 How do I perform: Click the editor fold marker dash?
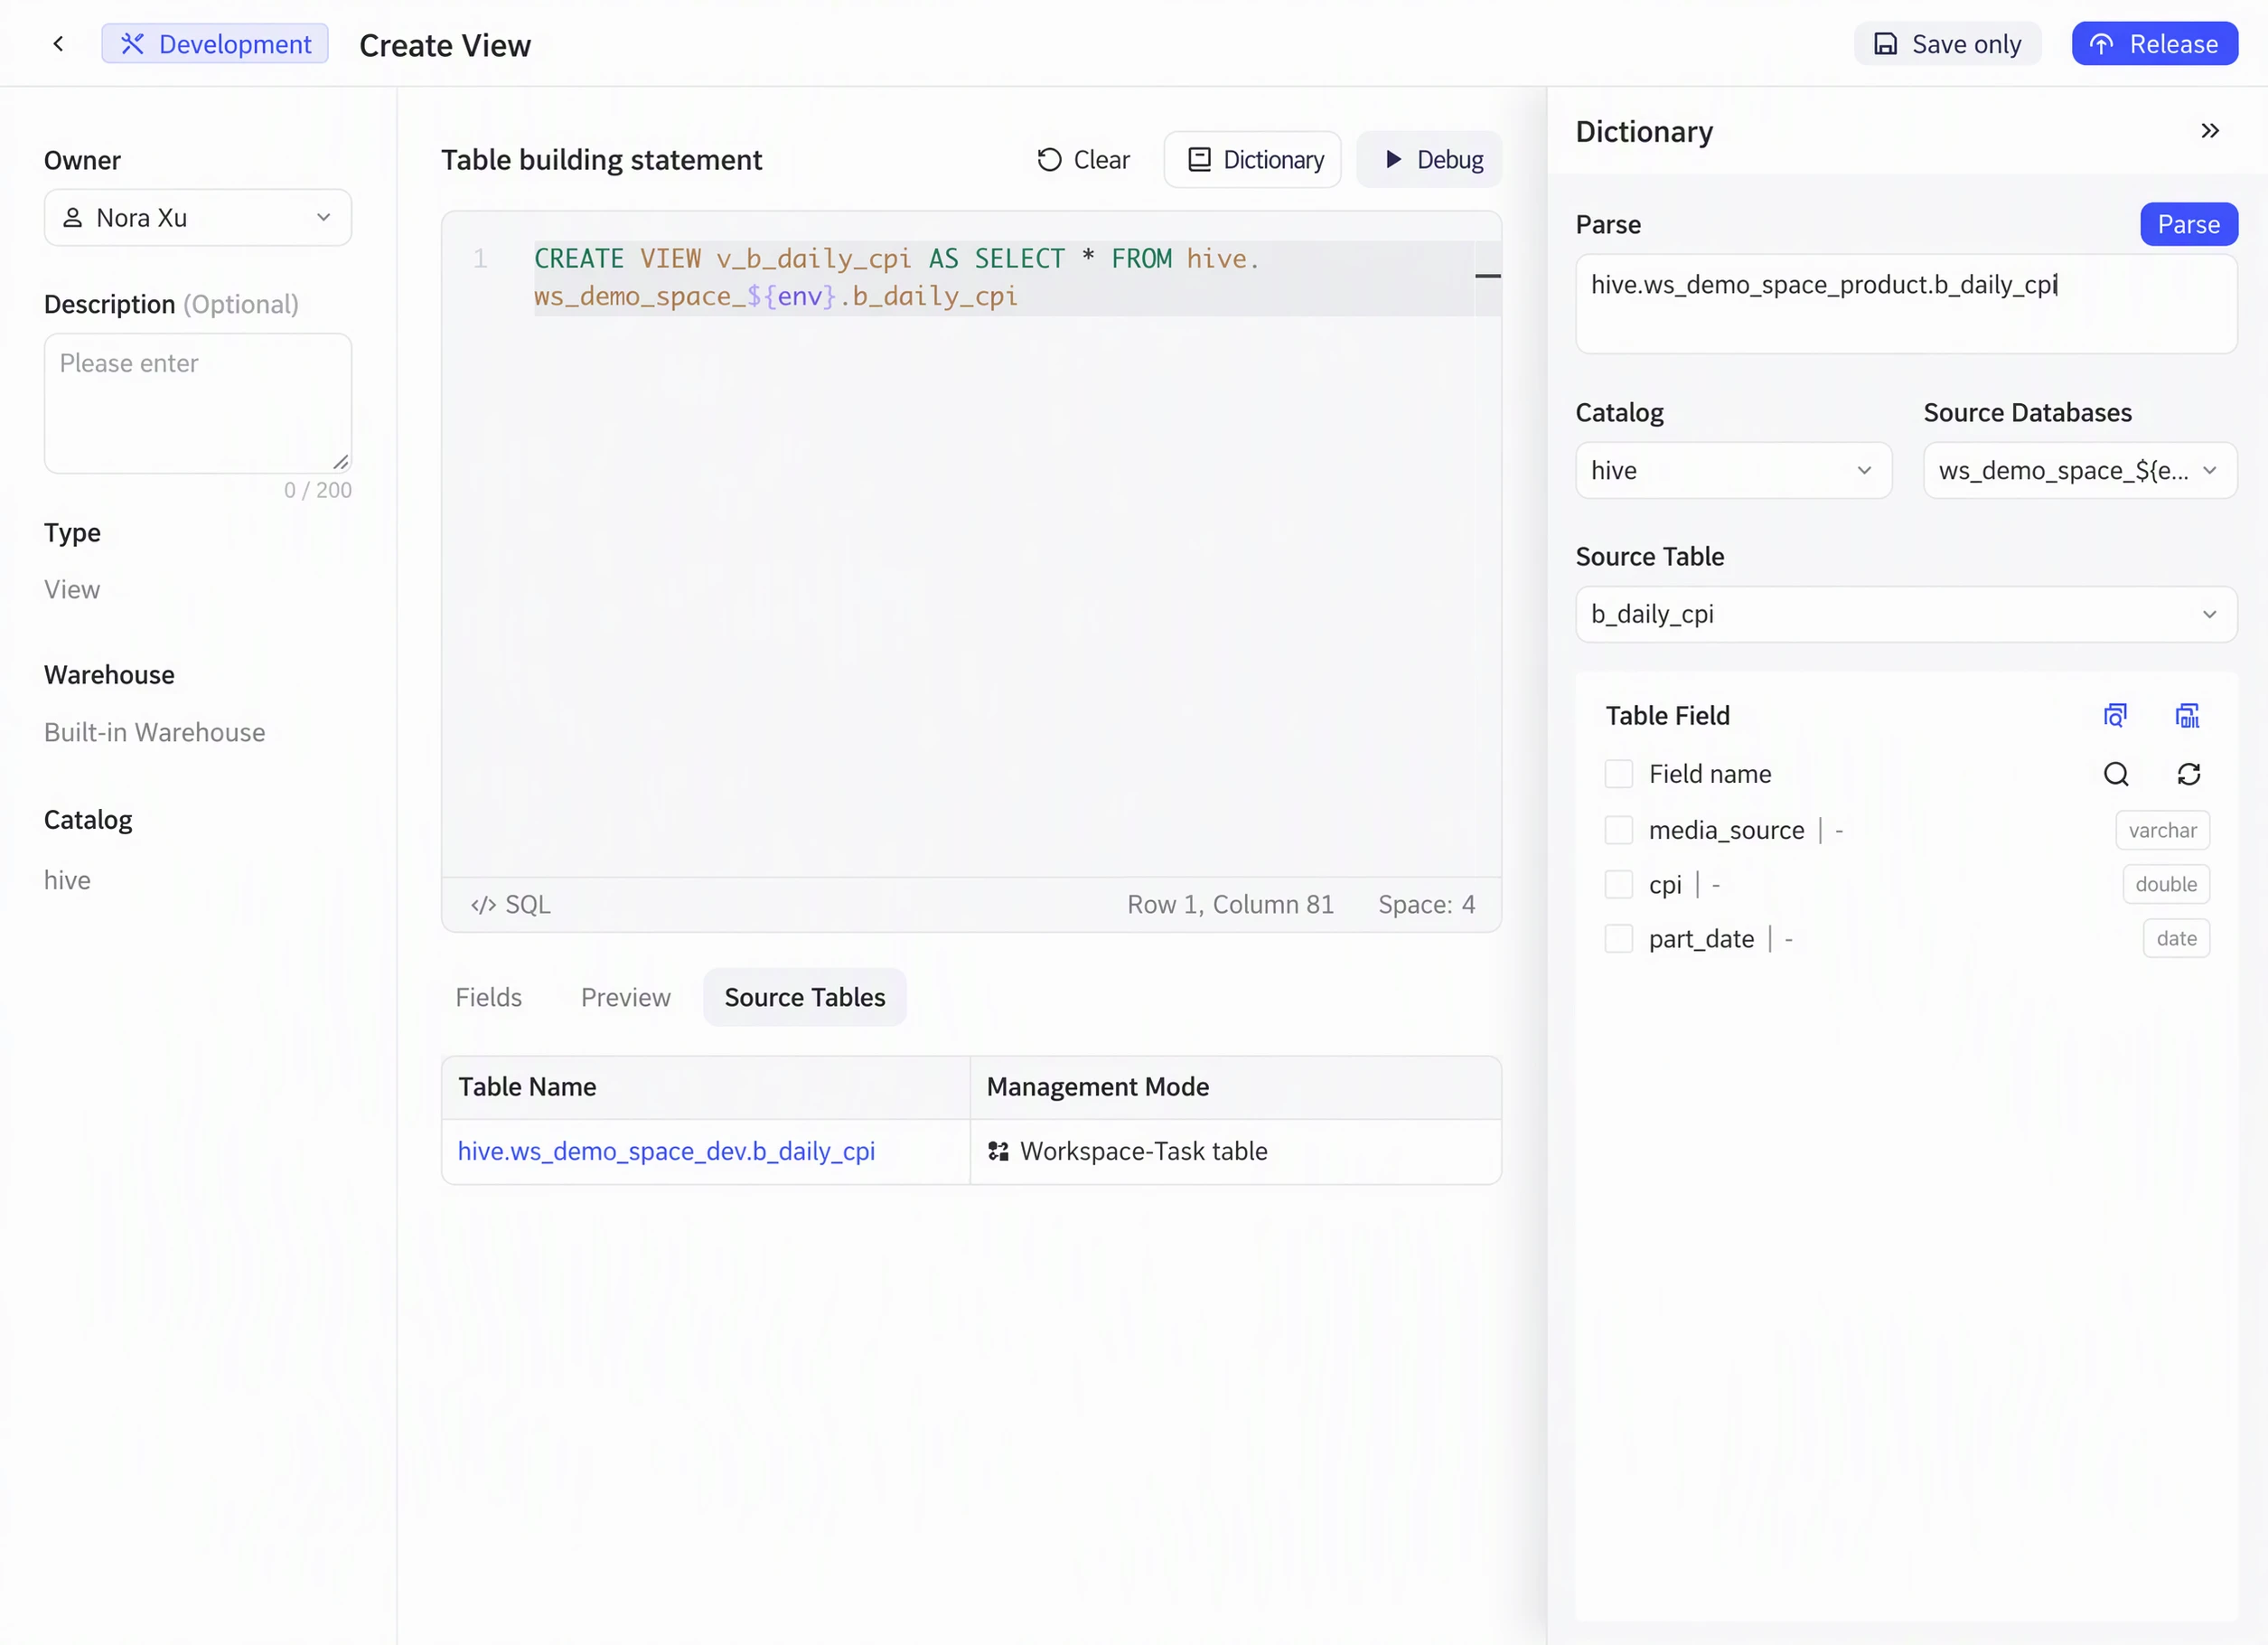(x=1488, y=276)
